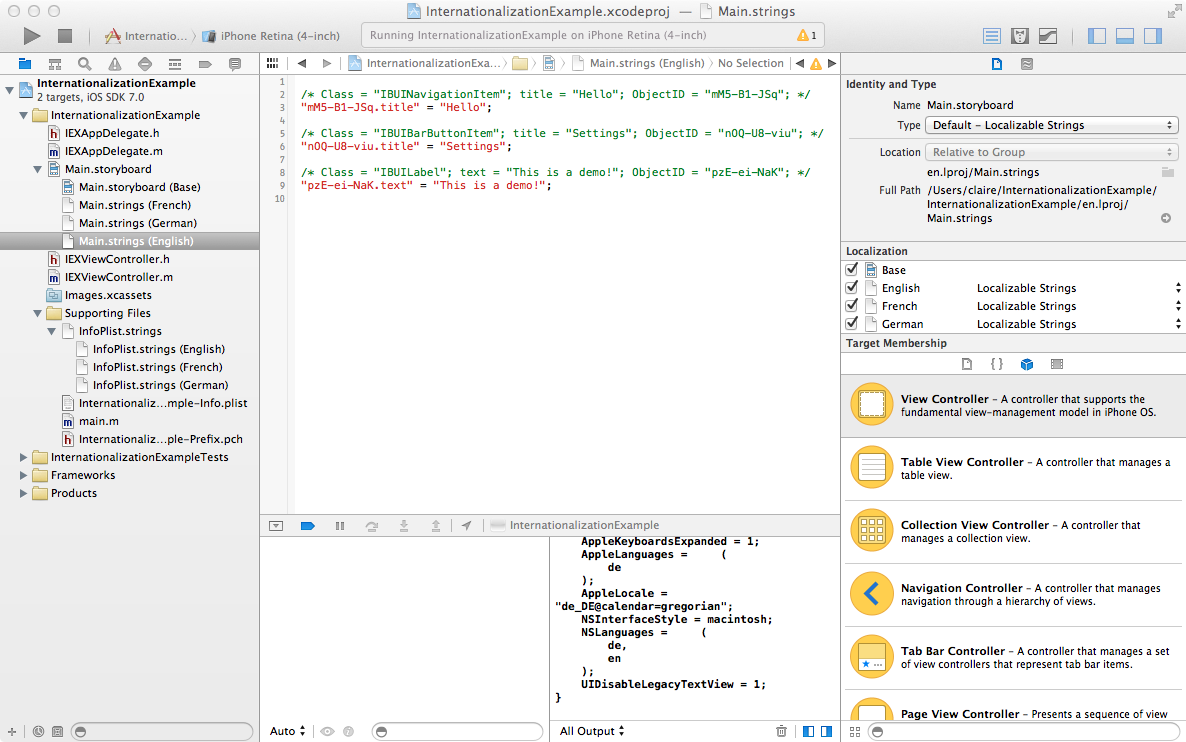Stop the running app with Stop button
This screenshot has width=1186, height=742.
65,36
